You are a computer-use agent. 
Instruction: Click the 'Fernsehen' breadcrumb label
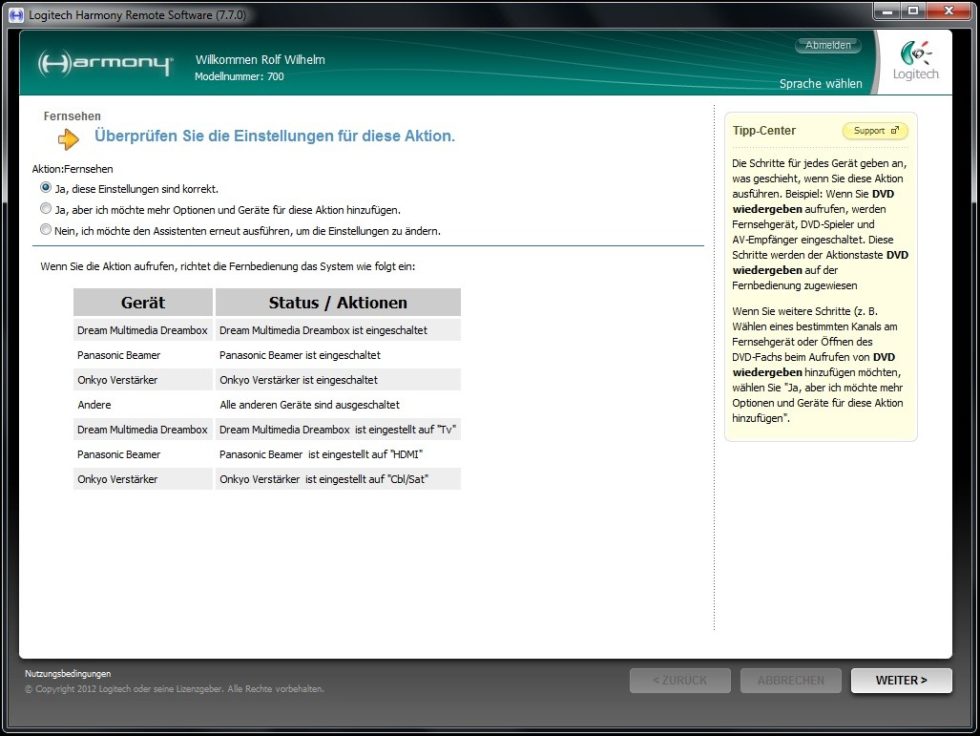click(72, 116)
